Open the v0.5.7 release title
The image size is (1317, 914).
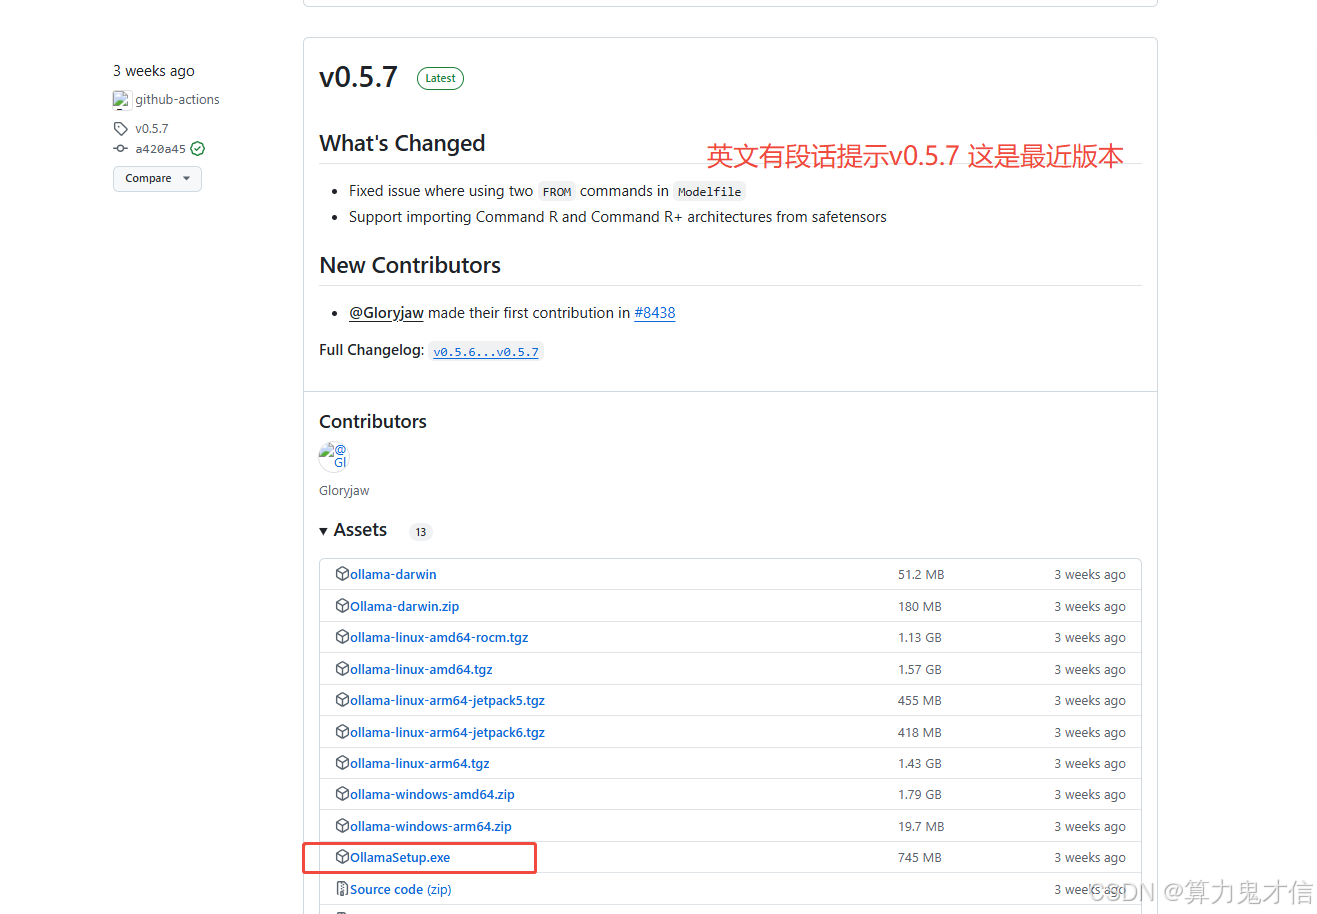(358, 77)
